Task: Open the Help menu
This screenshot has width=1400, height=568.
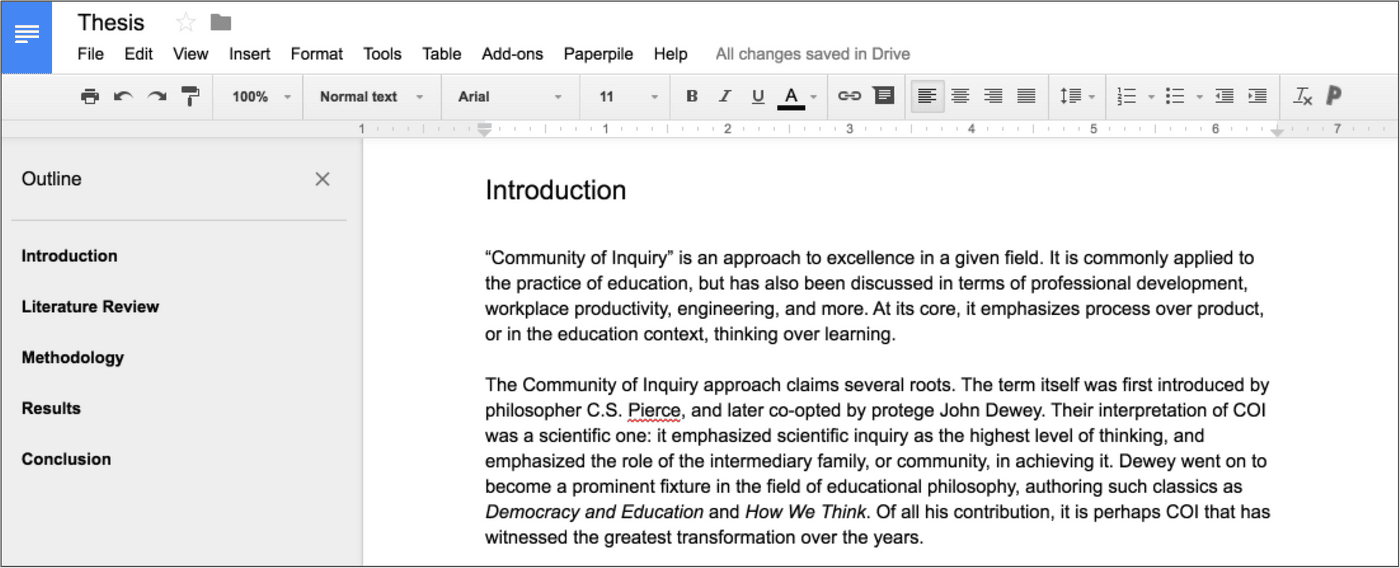Action: coord(671,54)
